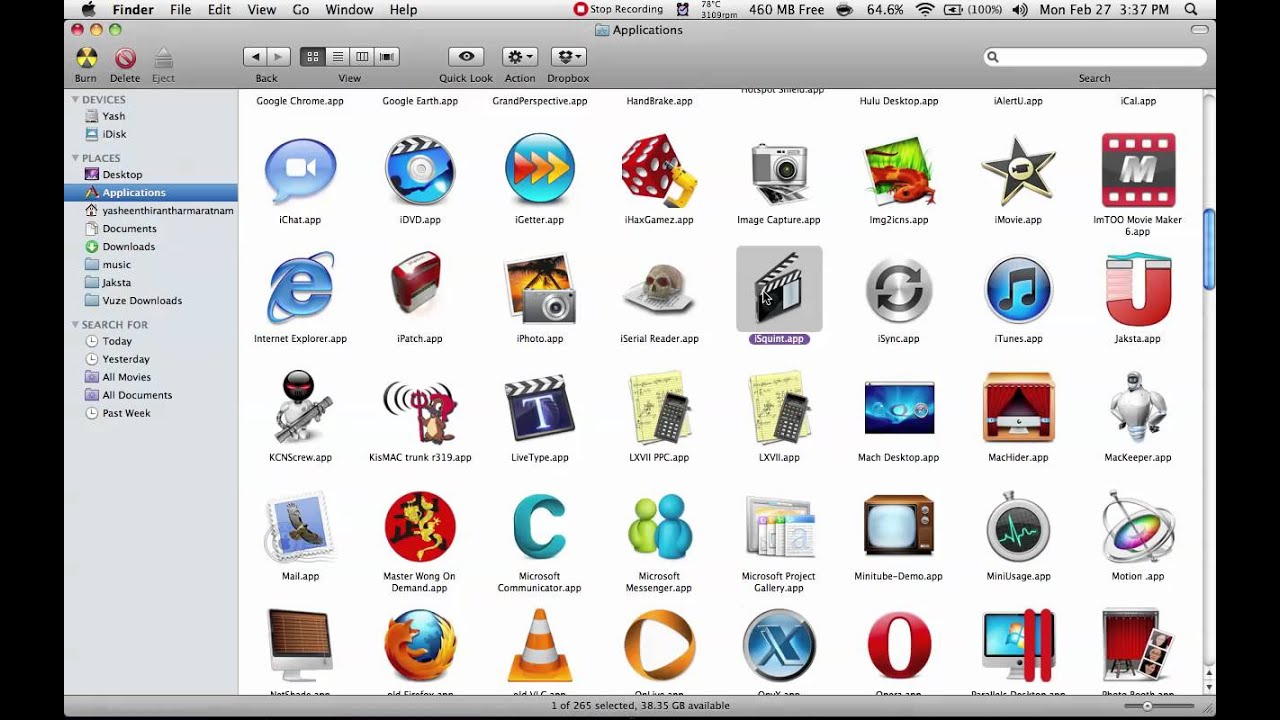This screenshot has width=1280, height=720.
Task: Select Mach Desktop.app icon
Action: [899, 408]
